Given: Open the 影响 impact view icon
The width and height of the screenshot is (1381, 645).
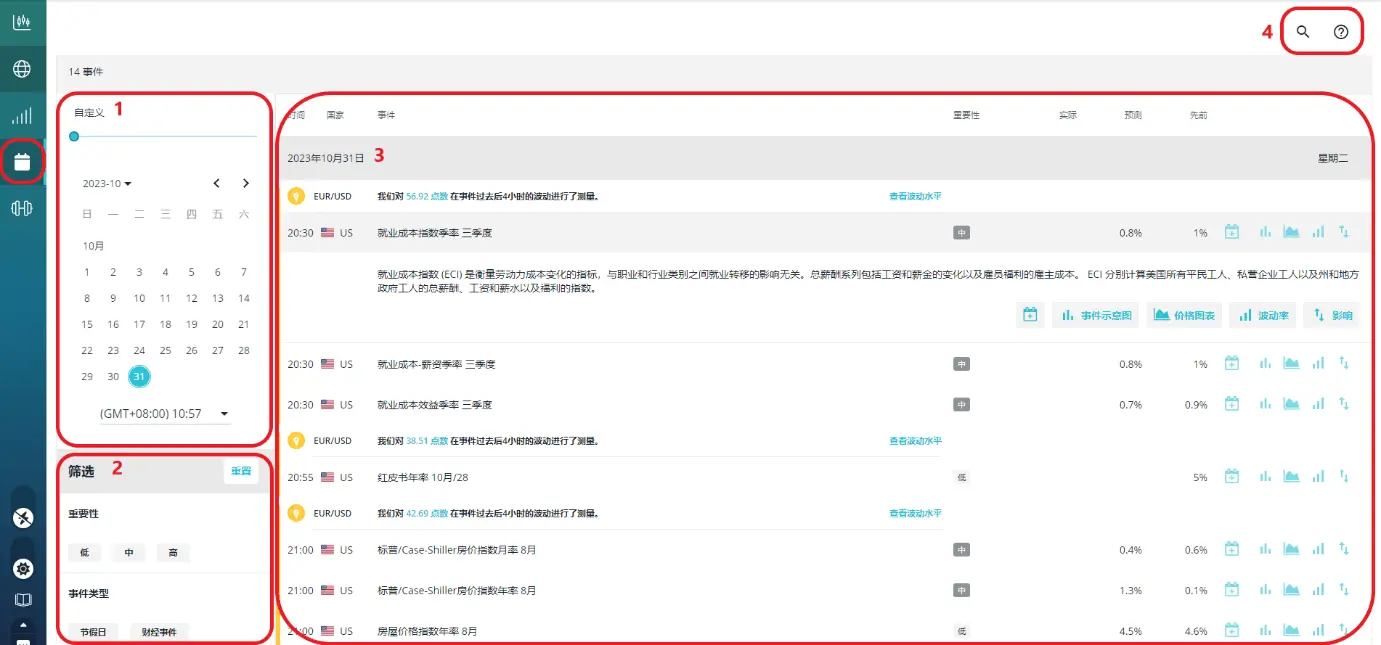Looking at the screenshot, I should point(1331,315).
